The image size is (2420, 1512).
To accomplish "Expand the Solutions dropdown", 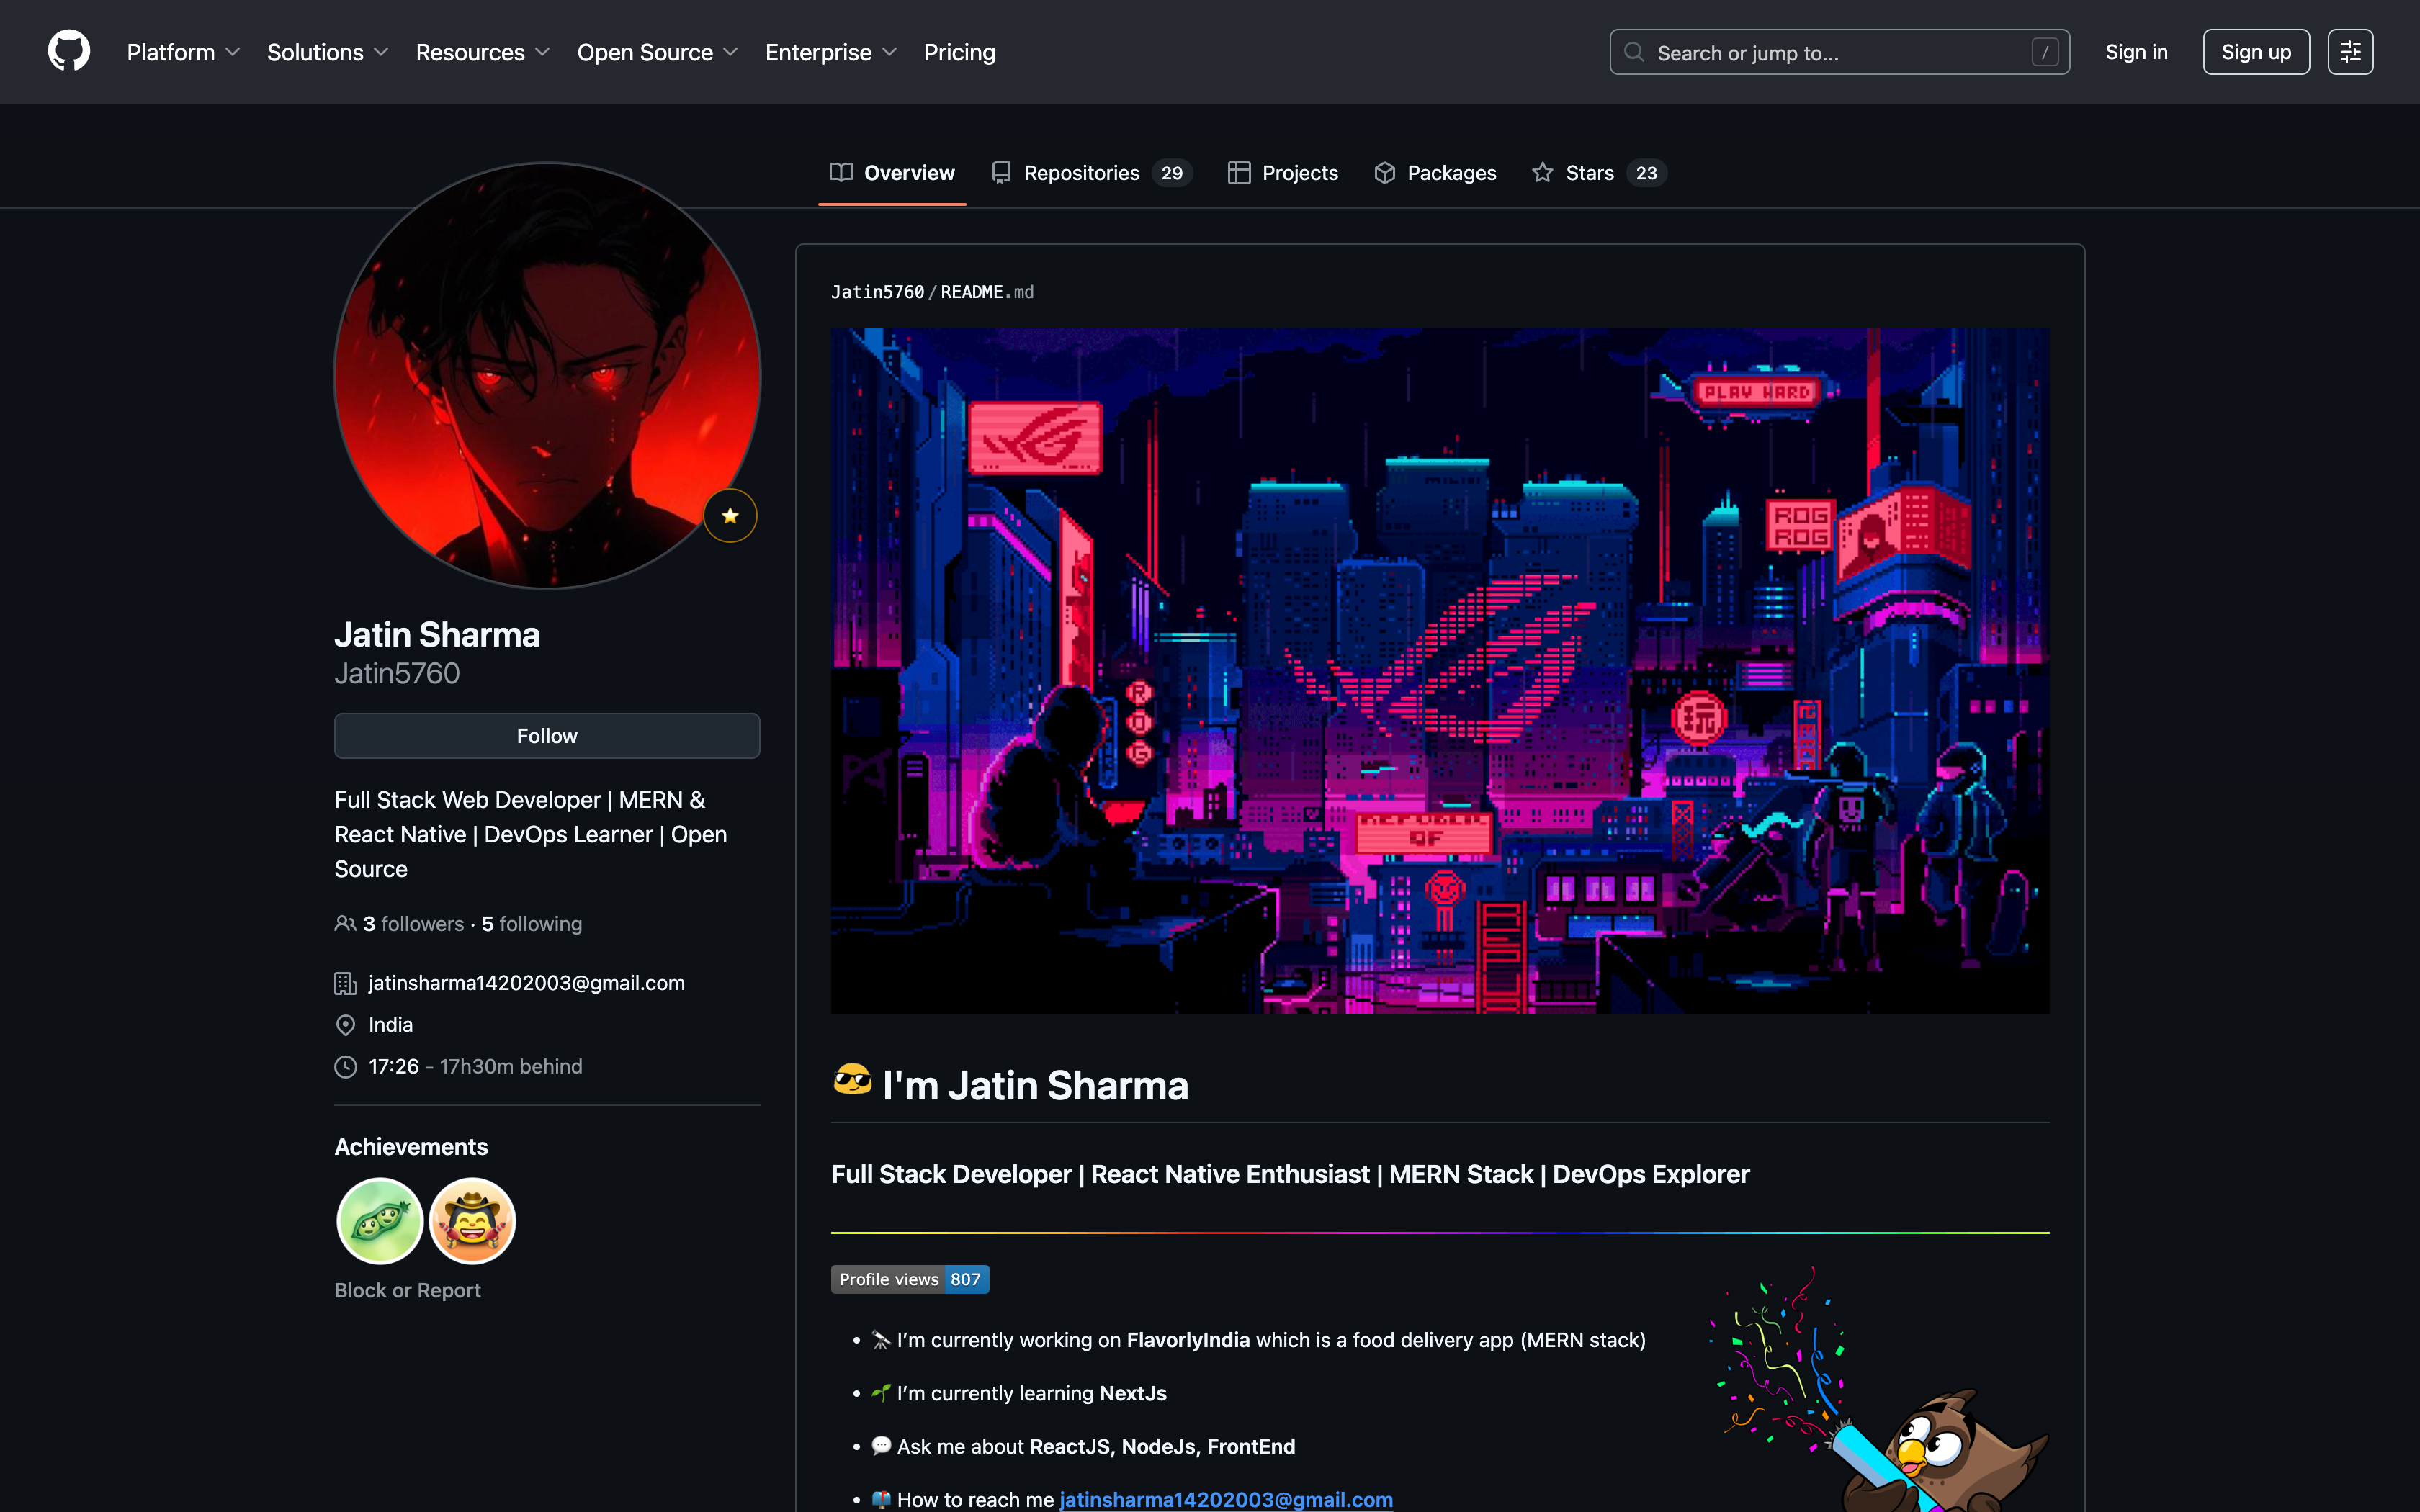I will 327,52.
